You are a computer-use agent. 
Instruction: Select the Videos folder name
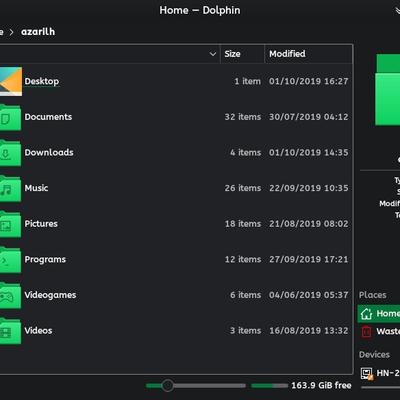point(38,331)
